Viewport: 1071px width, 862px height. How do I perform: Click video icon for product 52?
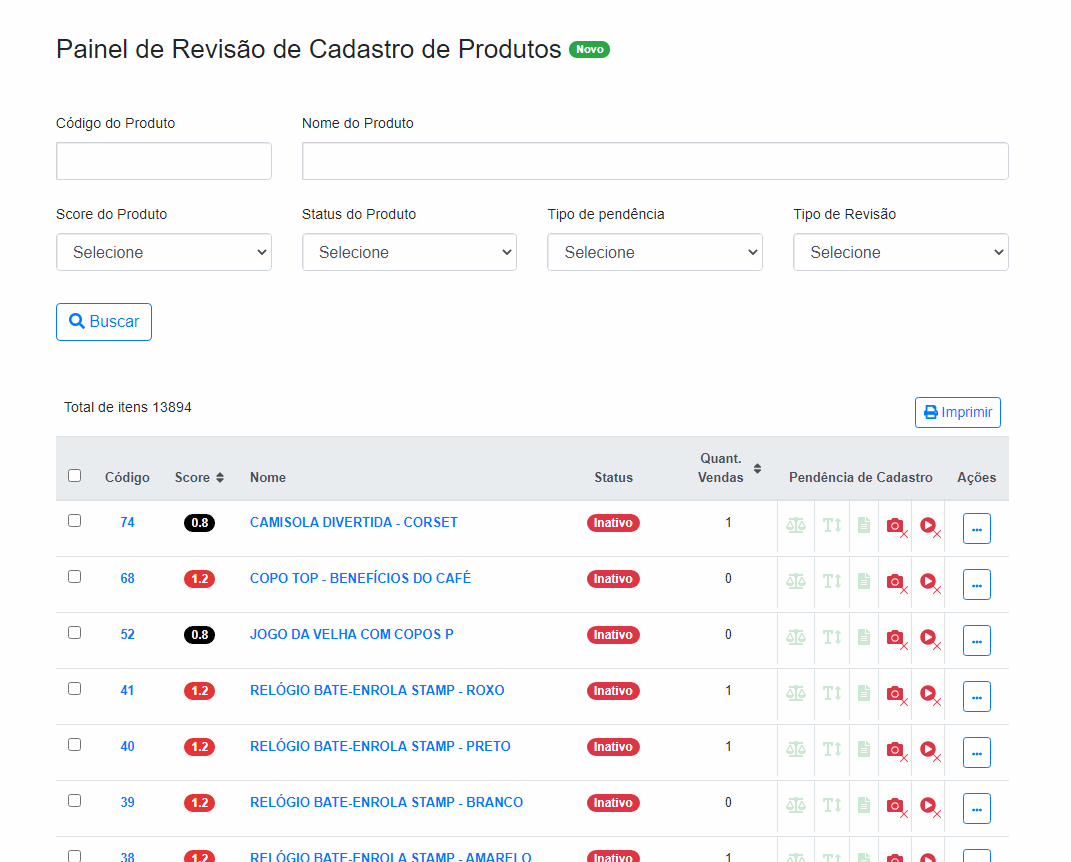pyautogui.click(x=930, y=639)
